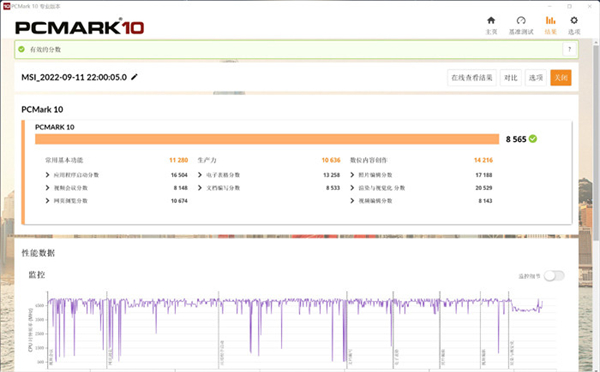Toggle the monitoring details switch

554,276
